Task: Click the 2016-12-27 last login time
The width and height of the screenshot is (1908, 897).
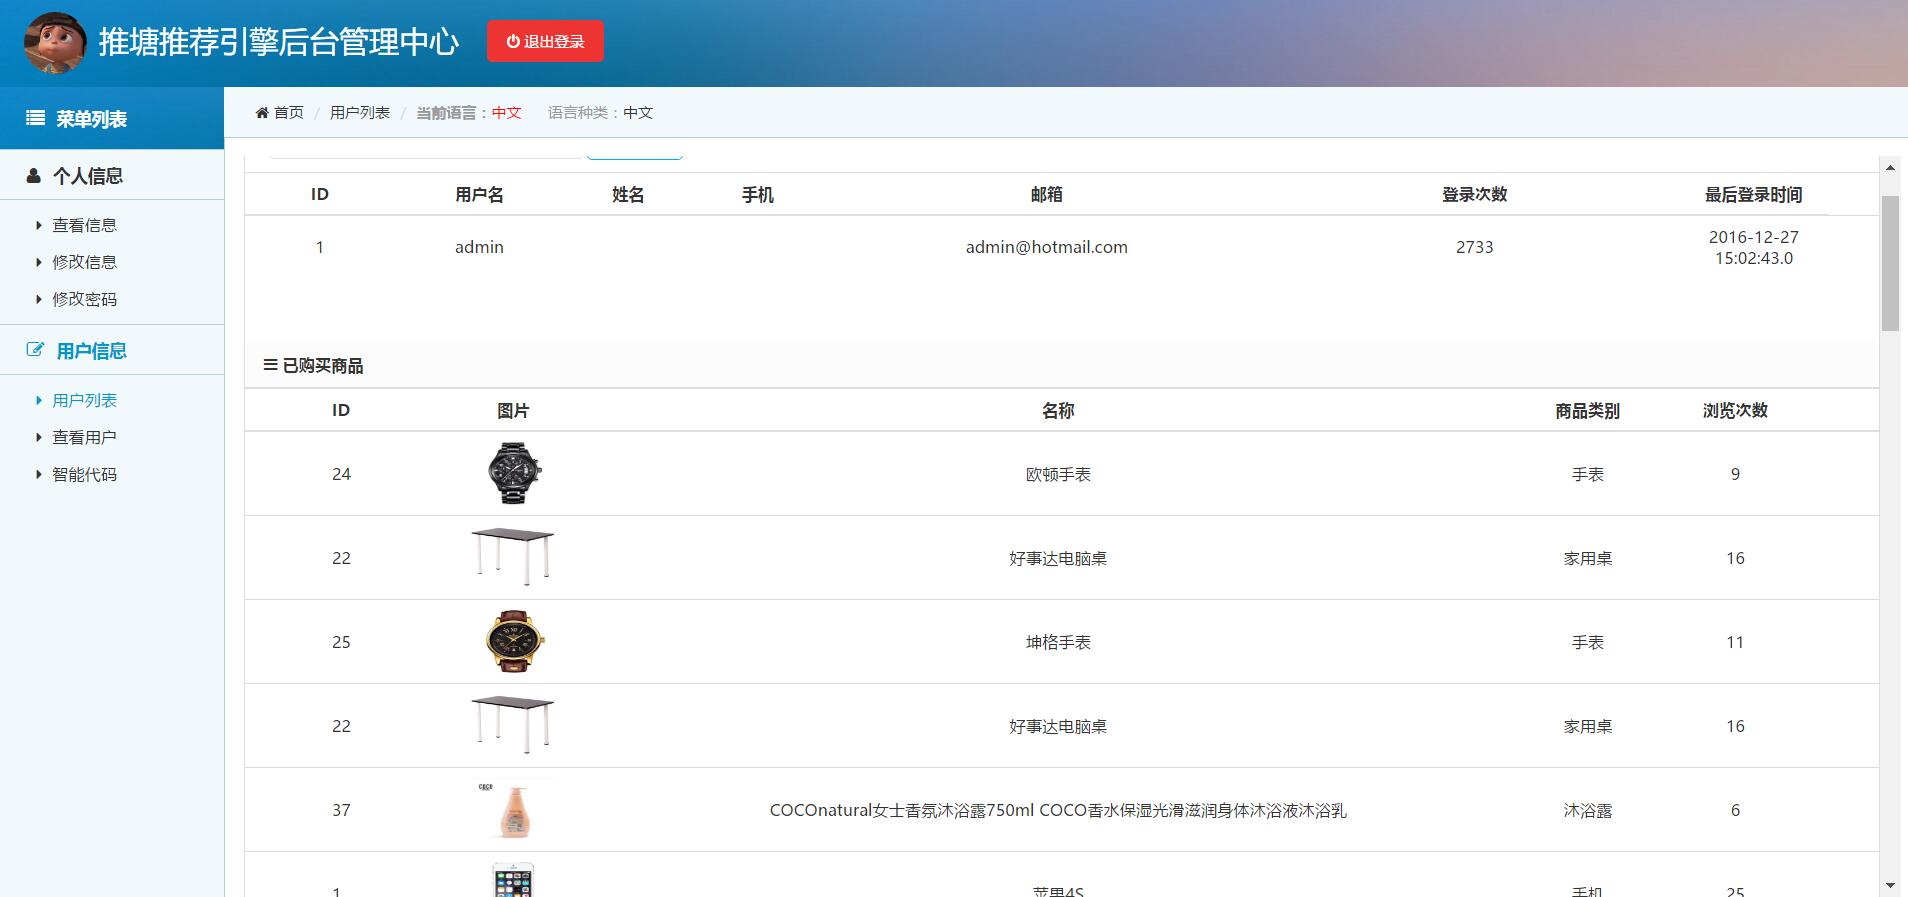Action: 1753,247
